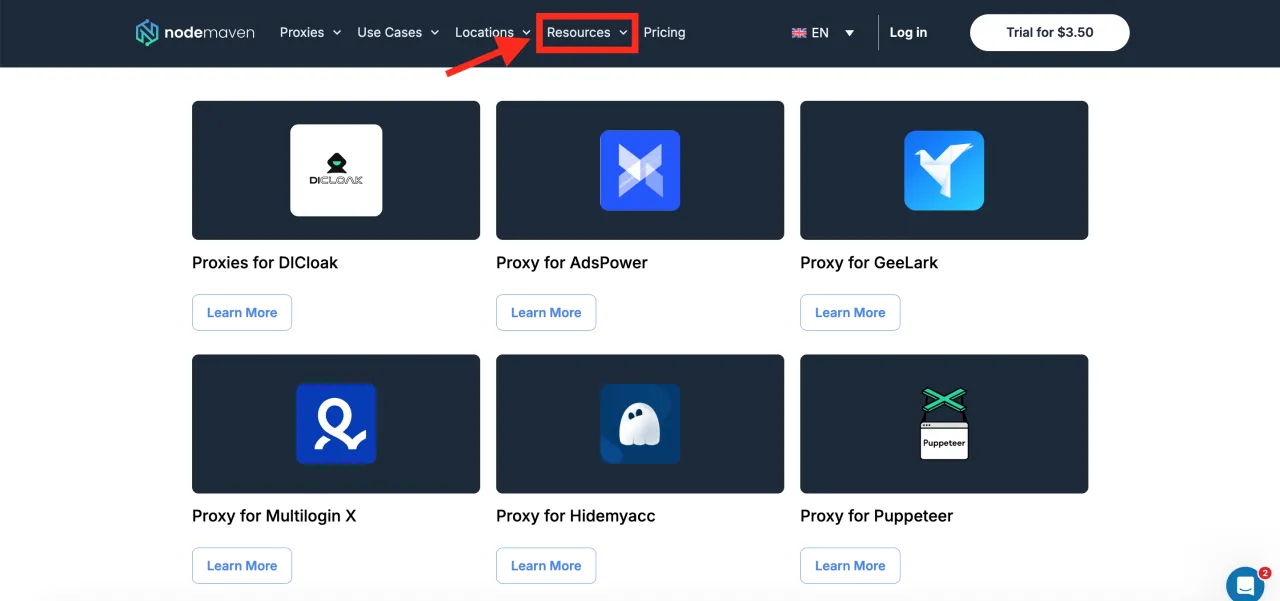Viewport: 1280px width, 601px height.
Task: Click the DICloak logo icon
Action: (x=336, y=170)
